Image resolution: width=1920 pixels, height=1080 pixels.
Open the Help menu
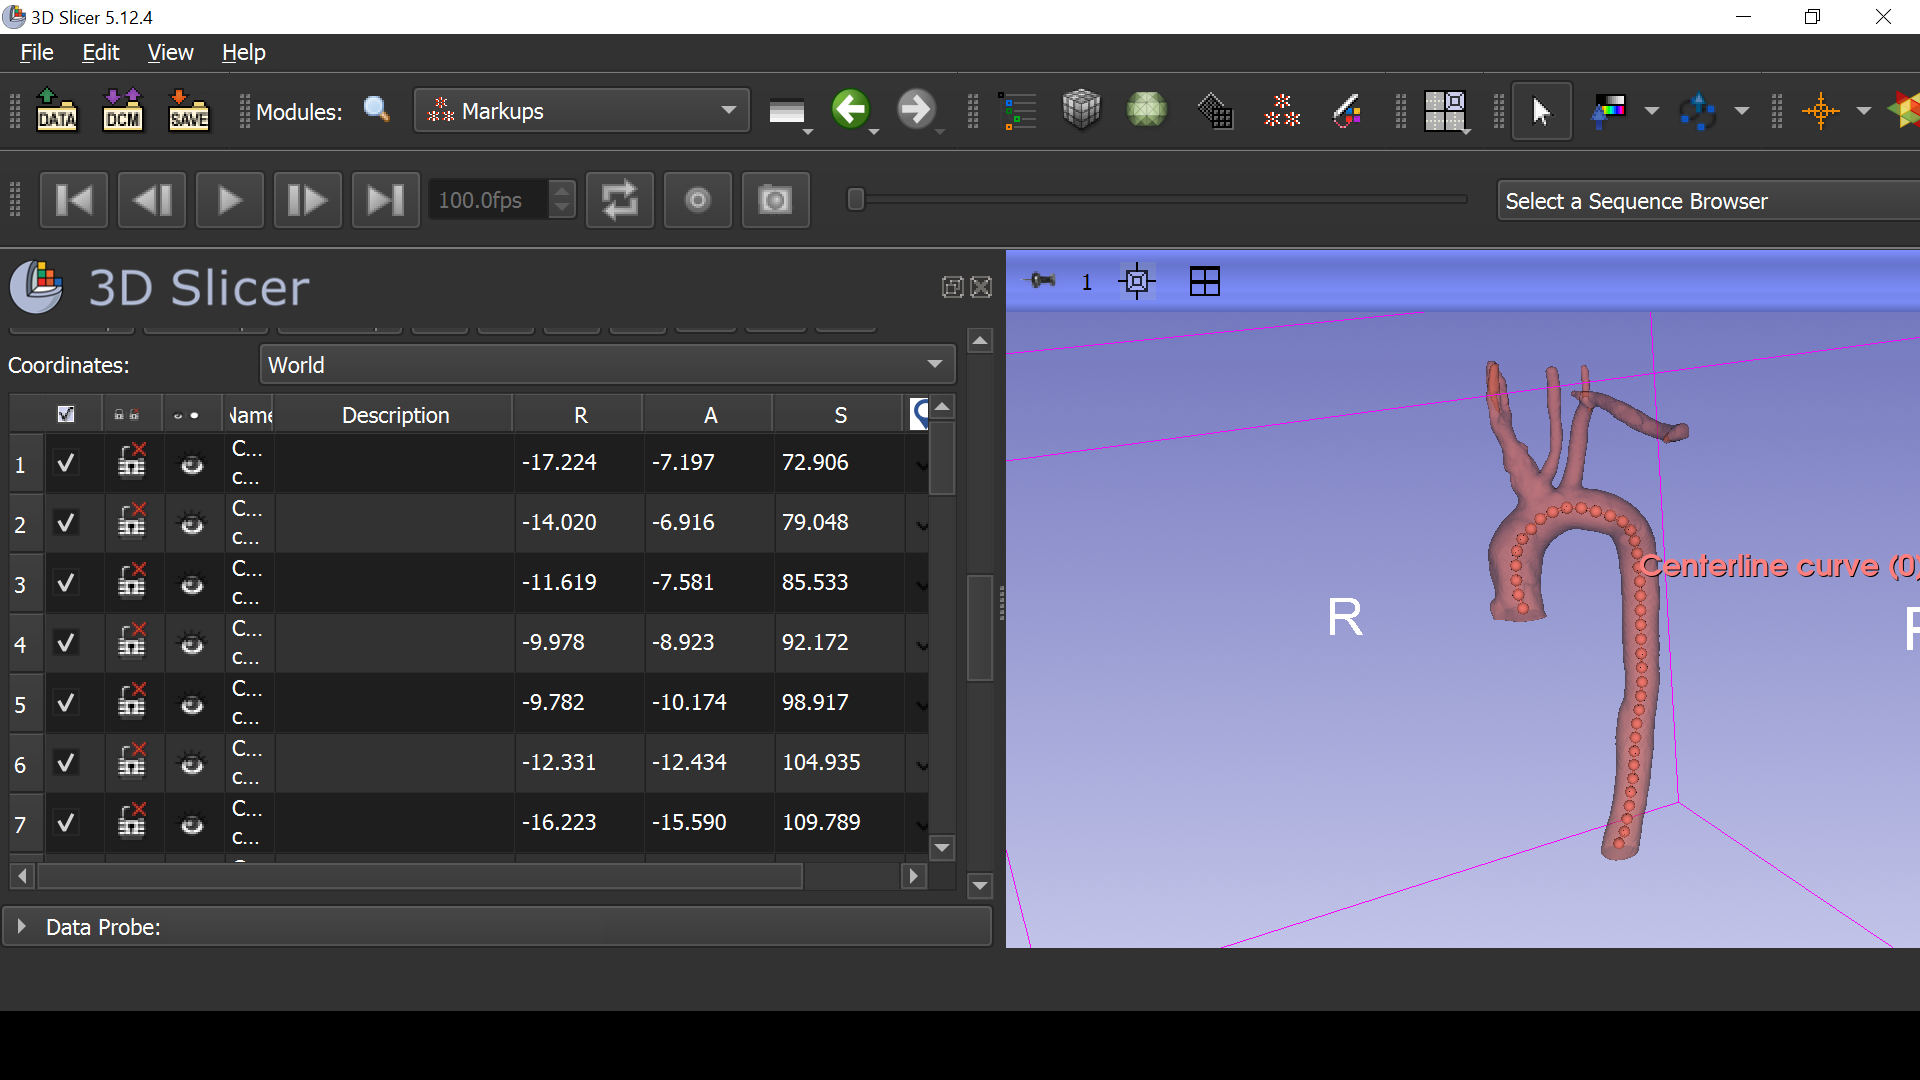pos(243,53)
